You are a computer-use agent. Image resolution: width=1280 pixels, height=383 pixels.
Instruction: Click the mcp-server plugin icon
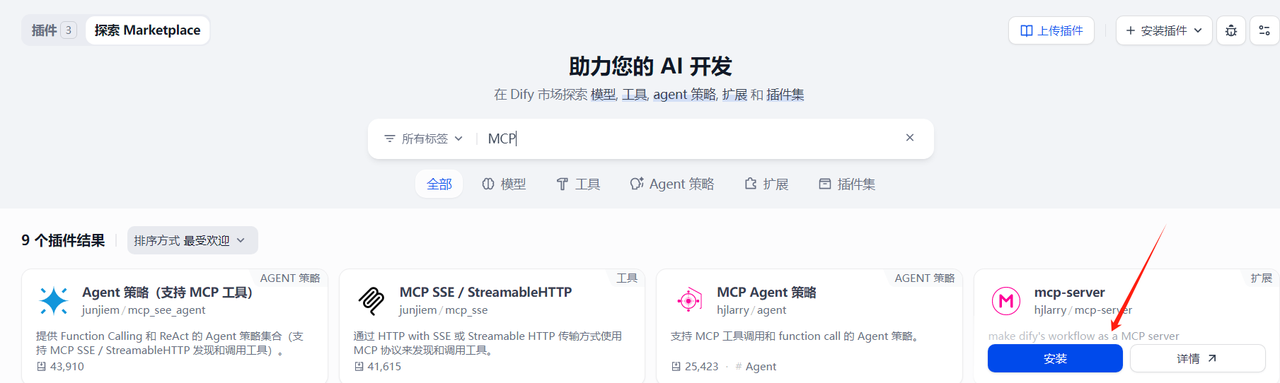pos(1006,300)
